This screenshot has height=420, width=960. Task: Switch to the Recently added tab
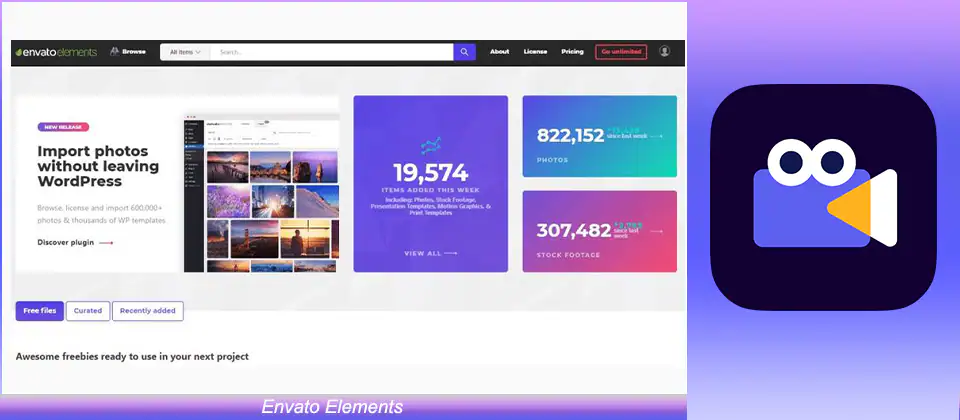tap(148, 311)
